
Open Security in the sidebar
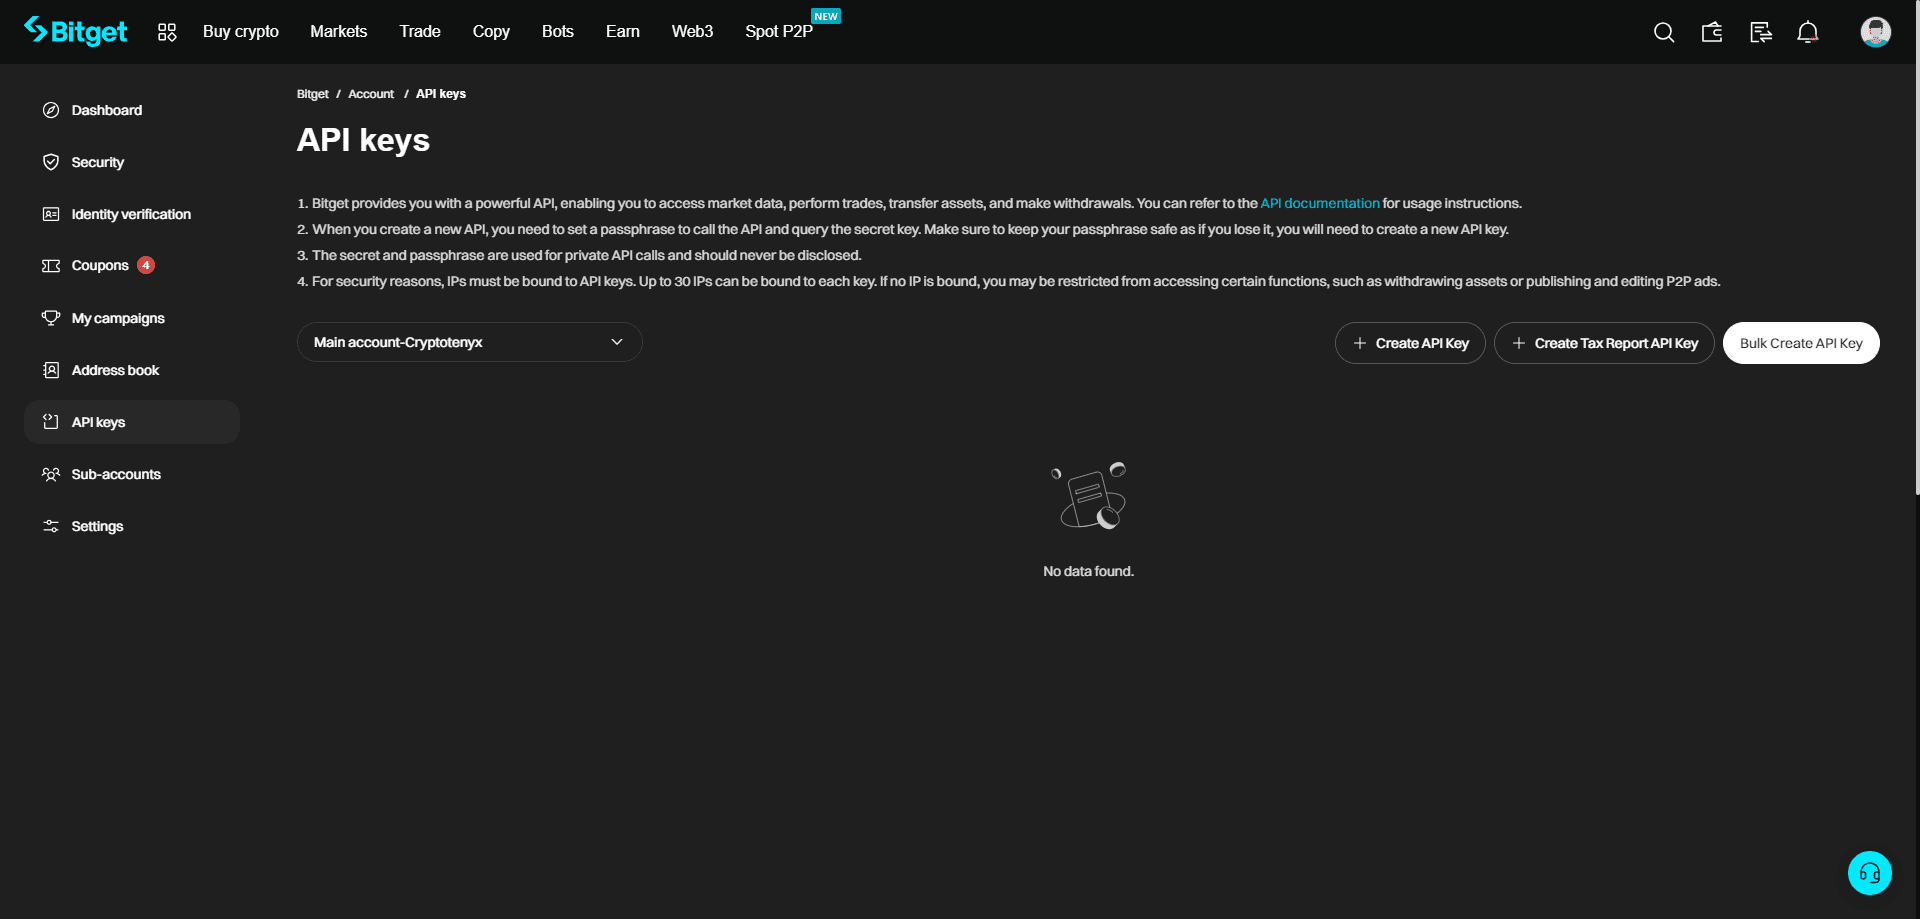(98, 162)
